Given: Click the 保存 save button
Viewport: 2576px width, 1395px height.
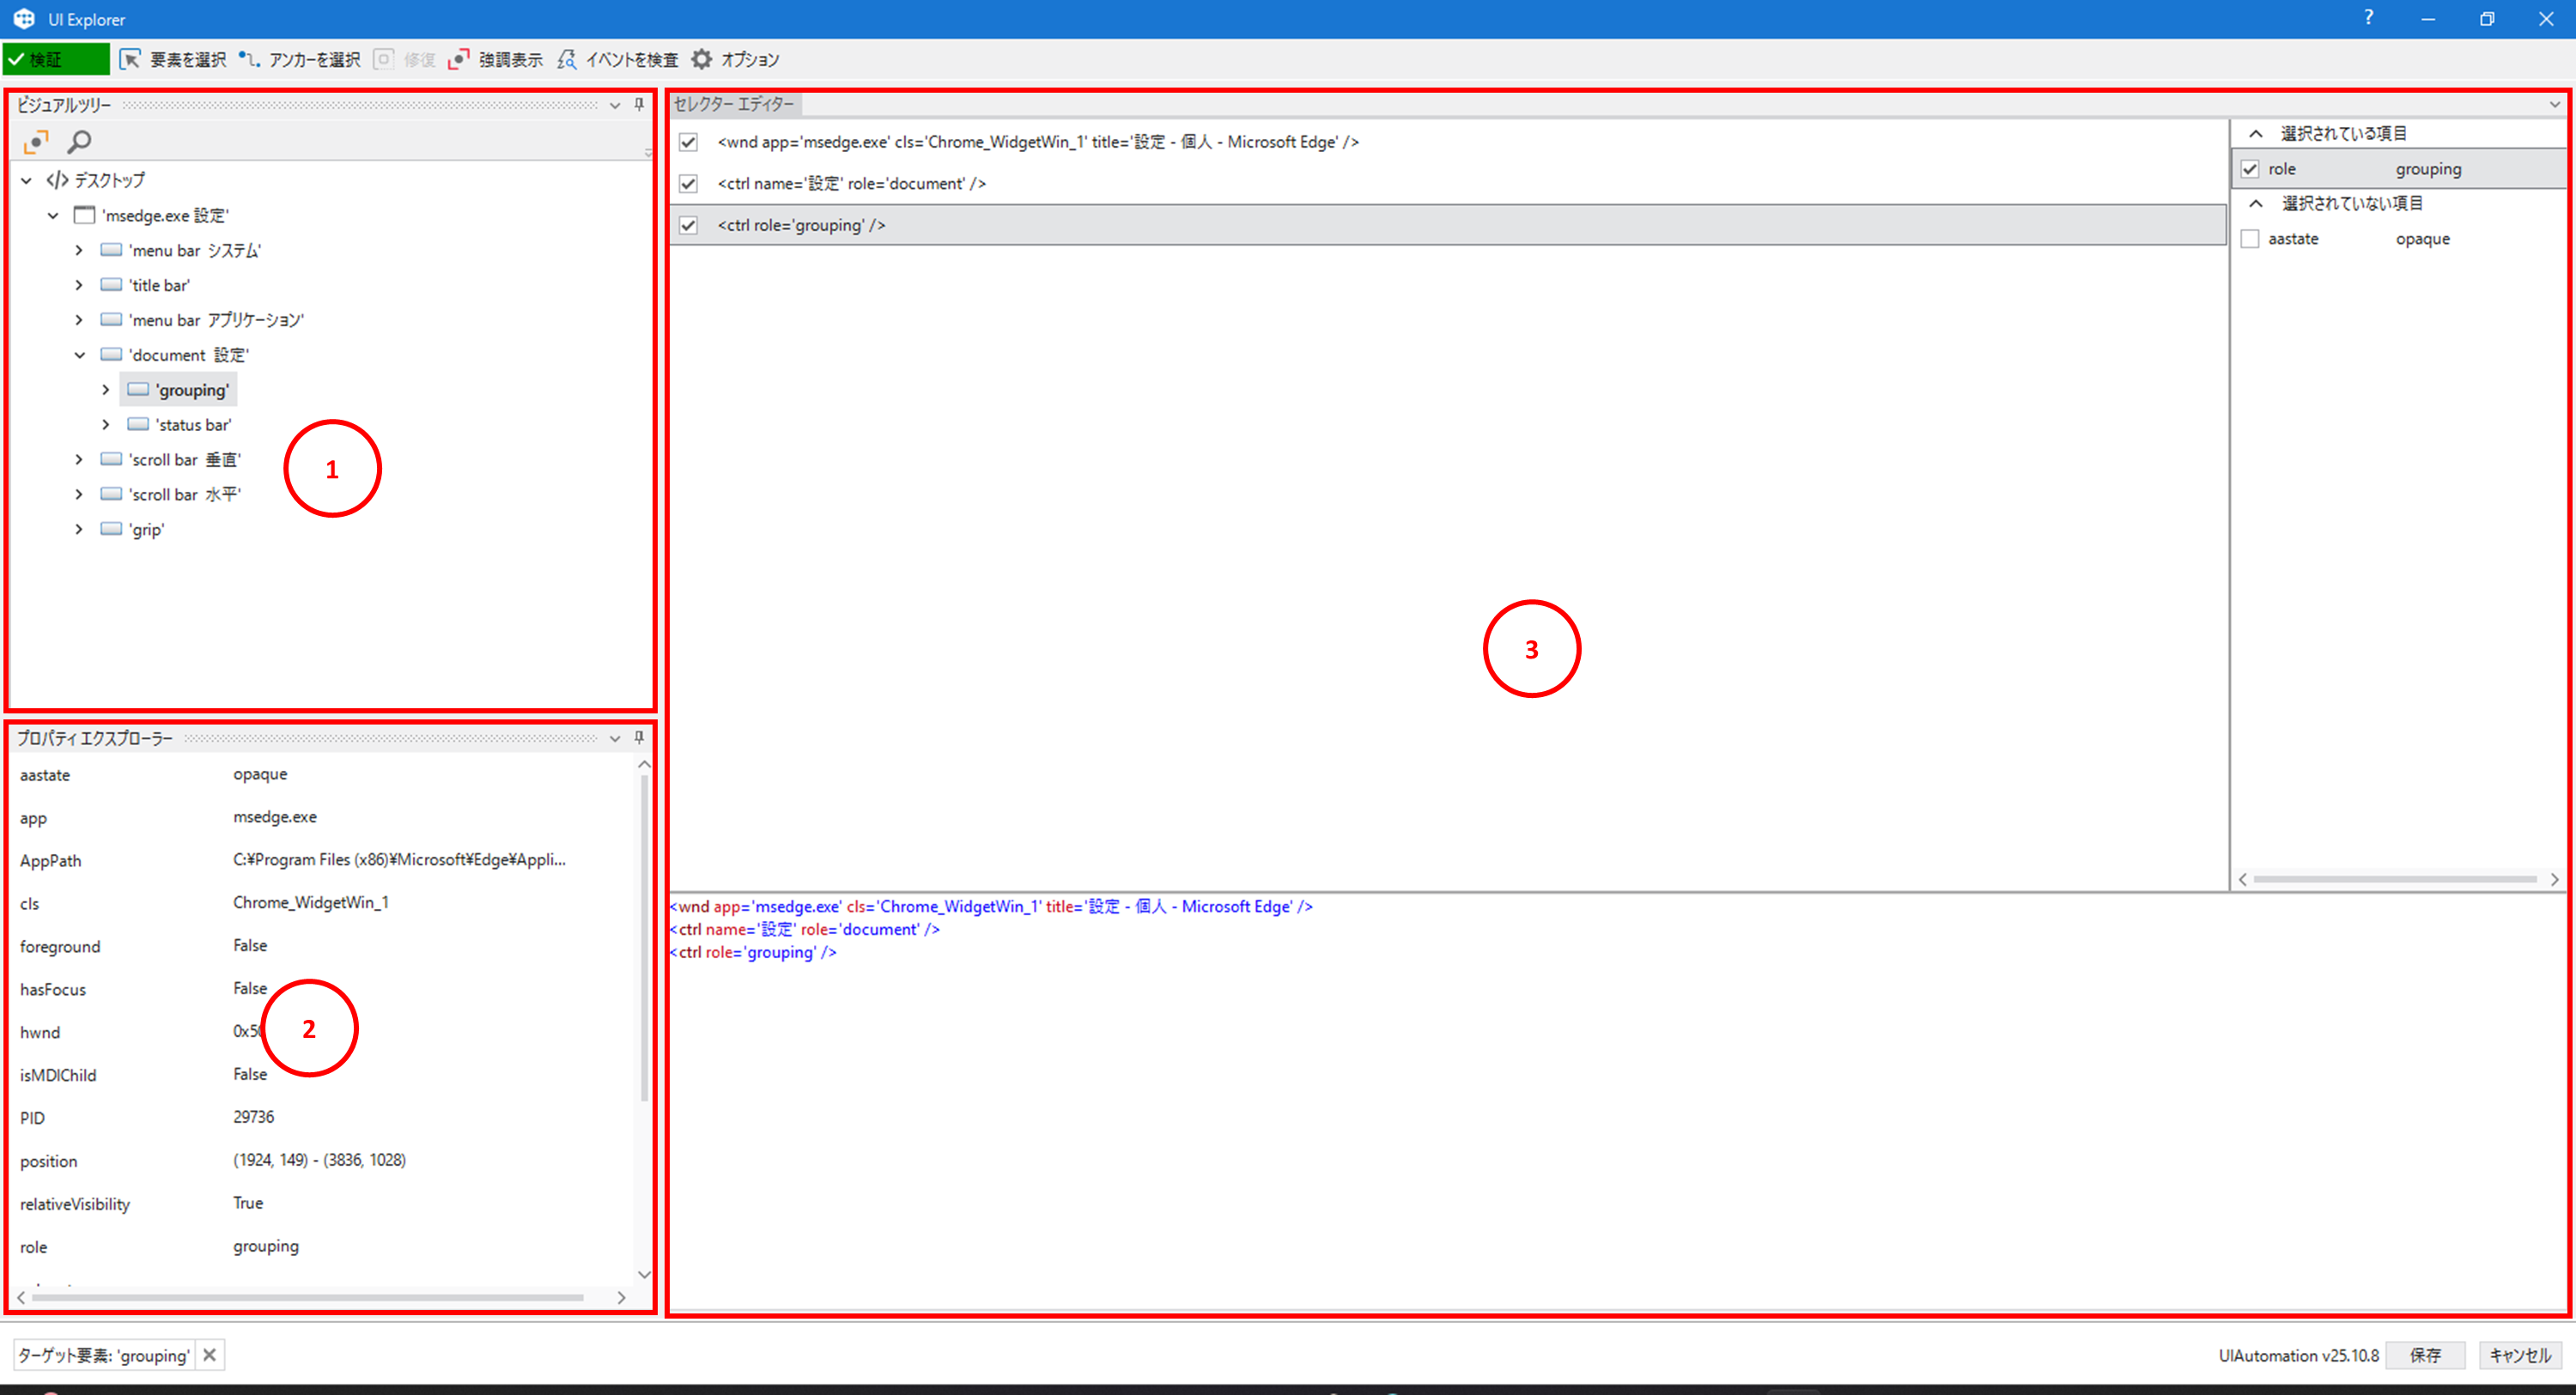Looking at the screenshot, I should 2424,1355.
